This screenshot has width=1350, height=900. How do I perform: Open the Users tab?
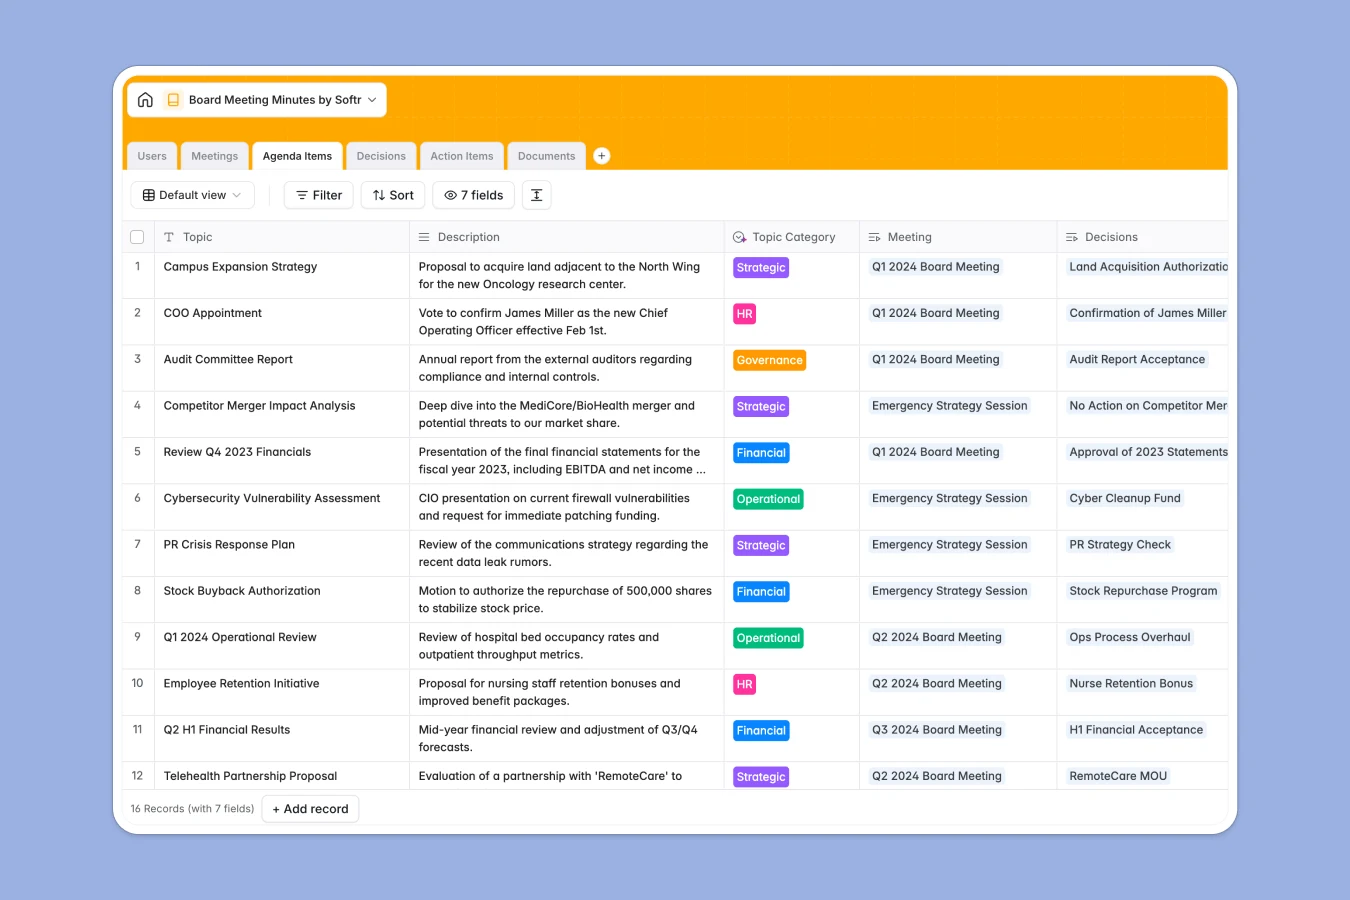click(151, 156)
